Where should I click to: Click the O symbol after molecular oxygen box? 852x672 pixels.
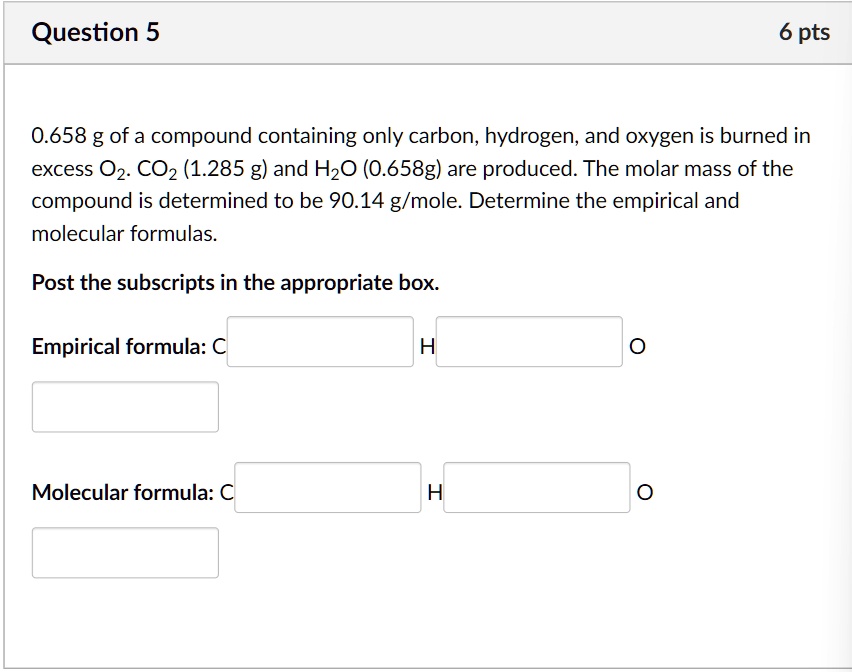644,492
